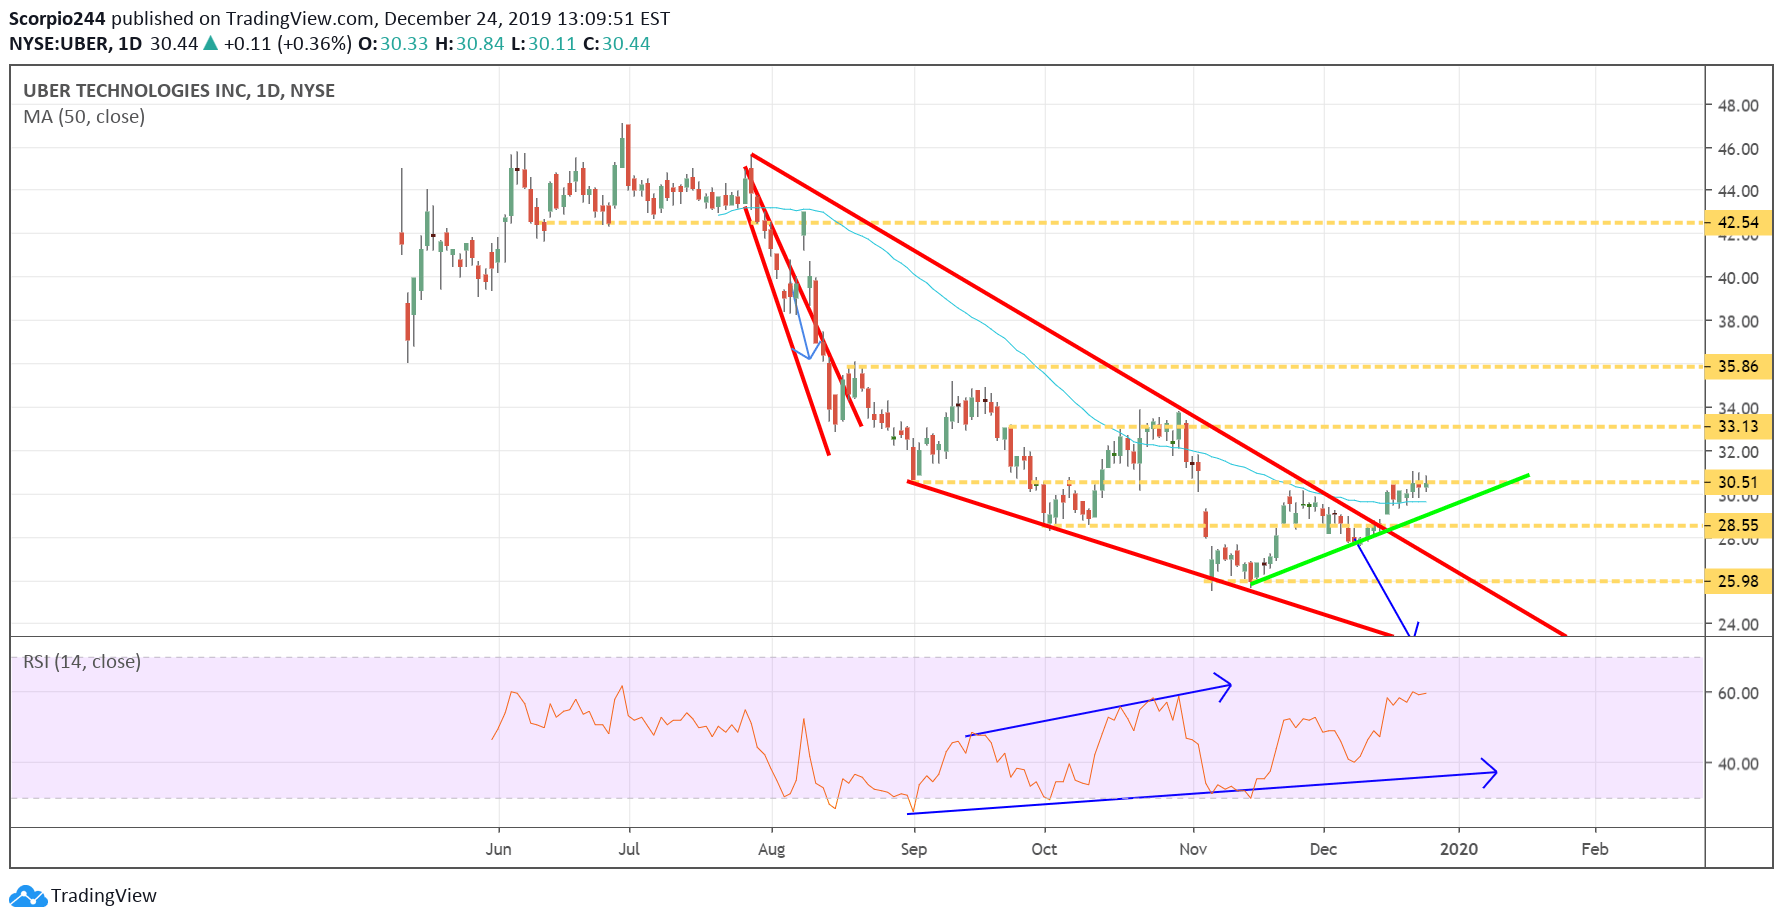Click the Jul label on time axis
This screenshot has height=923, width=1783.
coord(629,850)
